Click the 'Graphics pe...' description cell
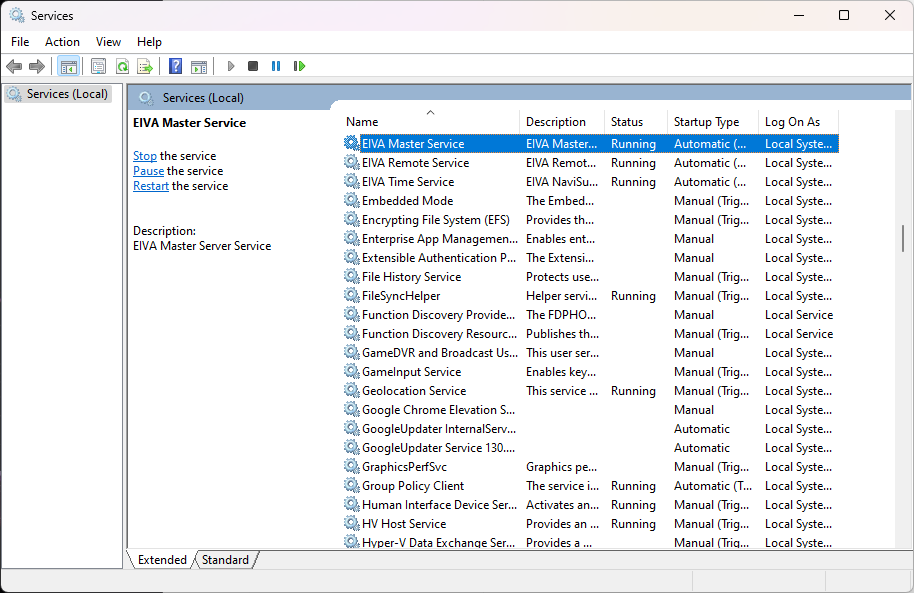Image resolution: width=914 pixels, height=593 pixels. (561, 467)
